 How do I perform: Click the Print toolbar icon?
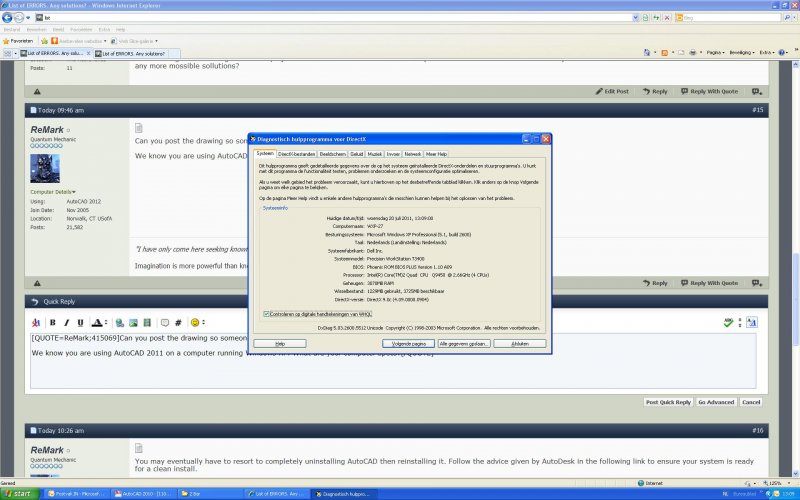pyautogui.click(x=692, y=53)
